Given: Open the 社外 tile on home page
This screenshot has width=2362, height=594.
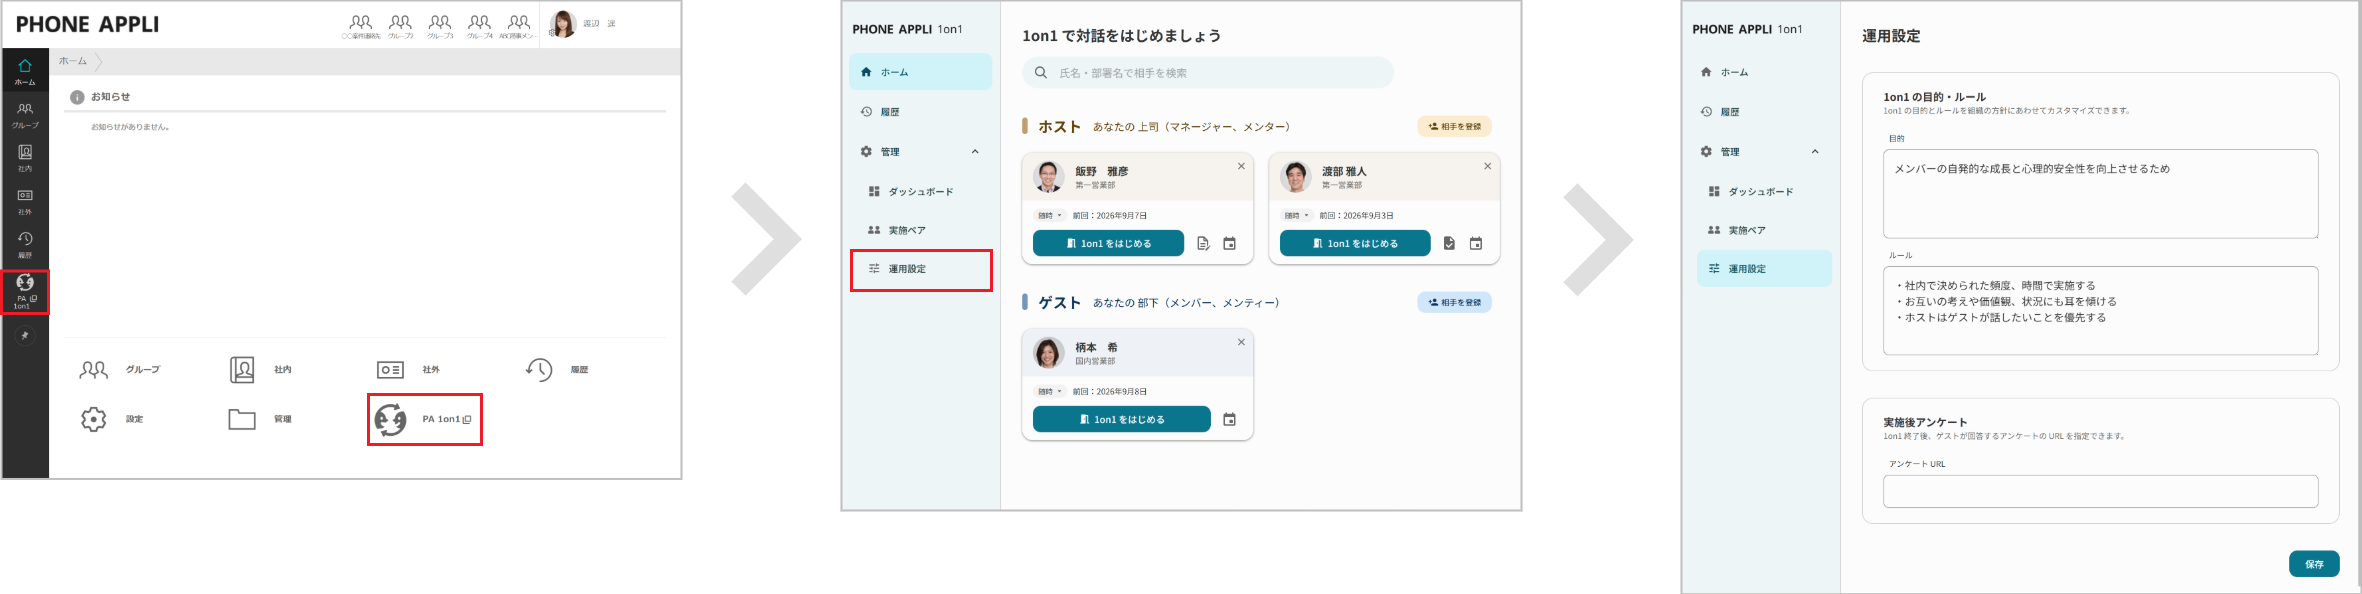Looking at the screenshot, I should [x=409, y=370].
